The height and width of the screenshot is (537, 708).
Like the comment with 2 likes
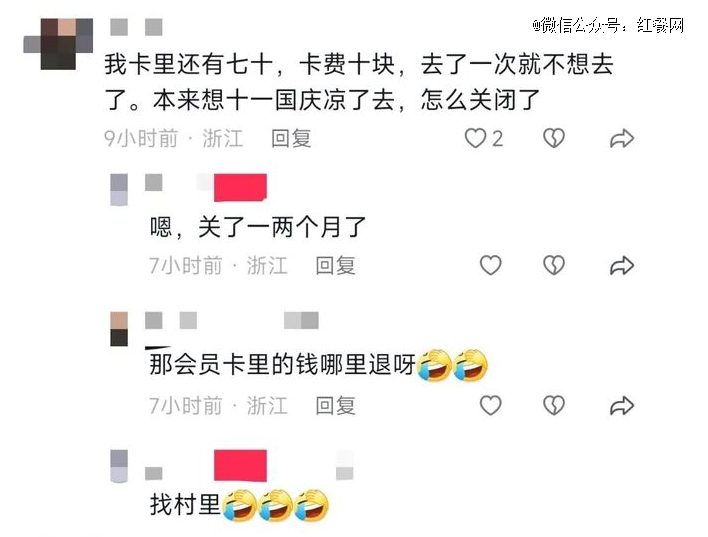click(x=475, y=138)
